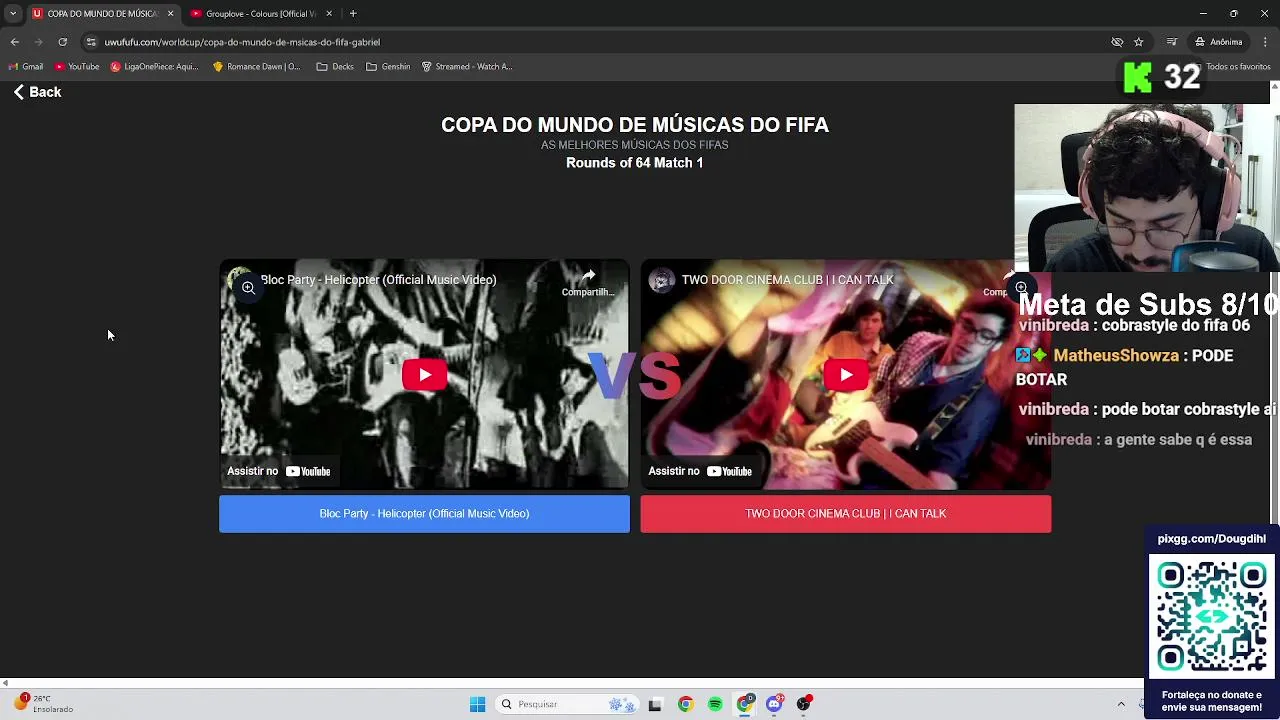This screenshot has height=720, width=1280.
Task: Open the Streamed - Watch bookmark
Action: [x=467, y=67]
